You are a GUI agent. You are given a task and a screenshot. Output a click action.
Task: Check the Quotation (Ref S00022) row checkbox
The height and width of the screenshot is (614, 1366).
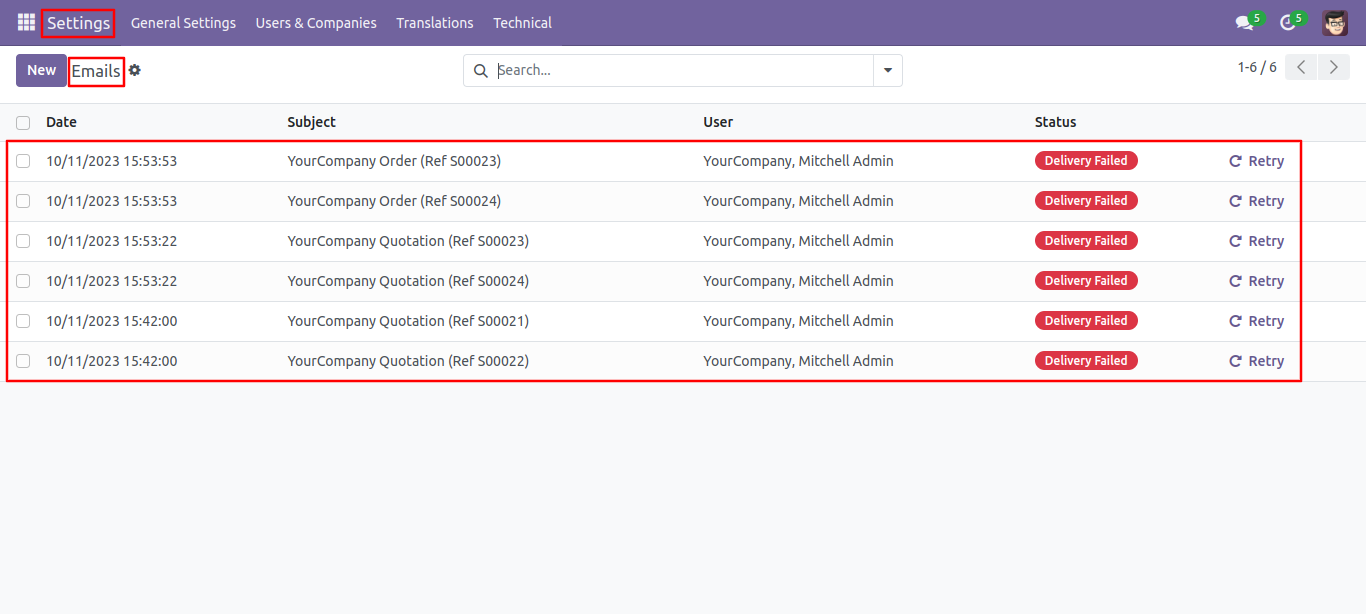pos(23,361)
